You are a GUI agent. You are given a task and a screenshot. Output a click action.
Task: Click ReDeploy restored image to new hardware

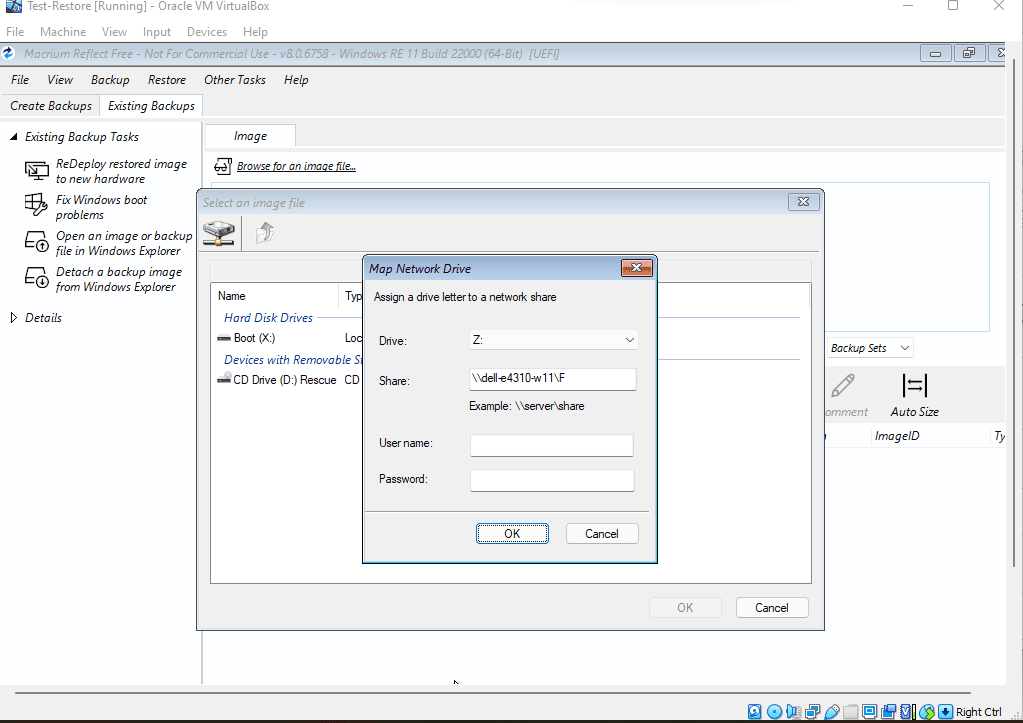point(121,171)
